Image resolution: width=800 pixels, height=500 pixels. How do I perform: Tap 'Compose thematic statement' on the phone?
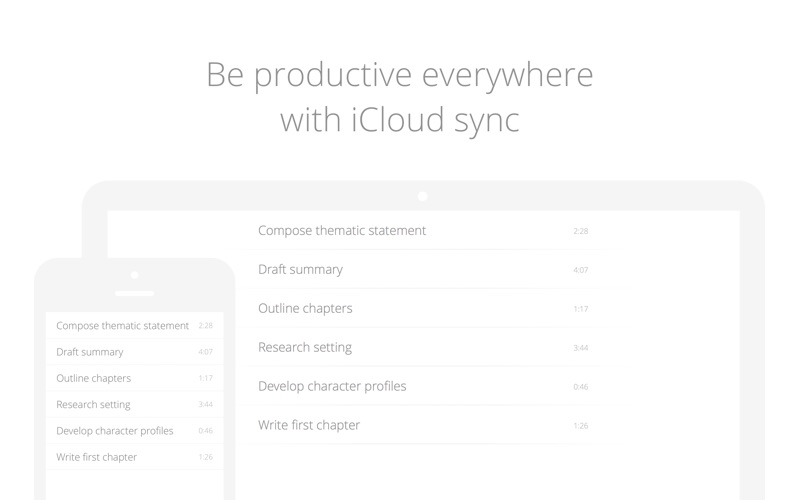coord(122,326)
